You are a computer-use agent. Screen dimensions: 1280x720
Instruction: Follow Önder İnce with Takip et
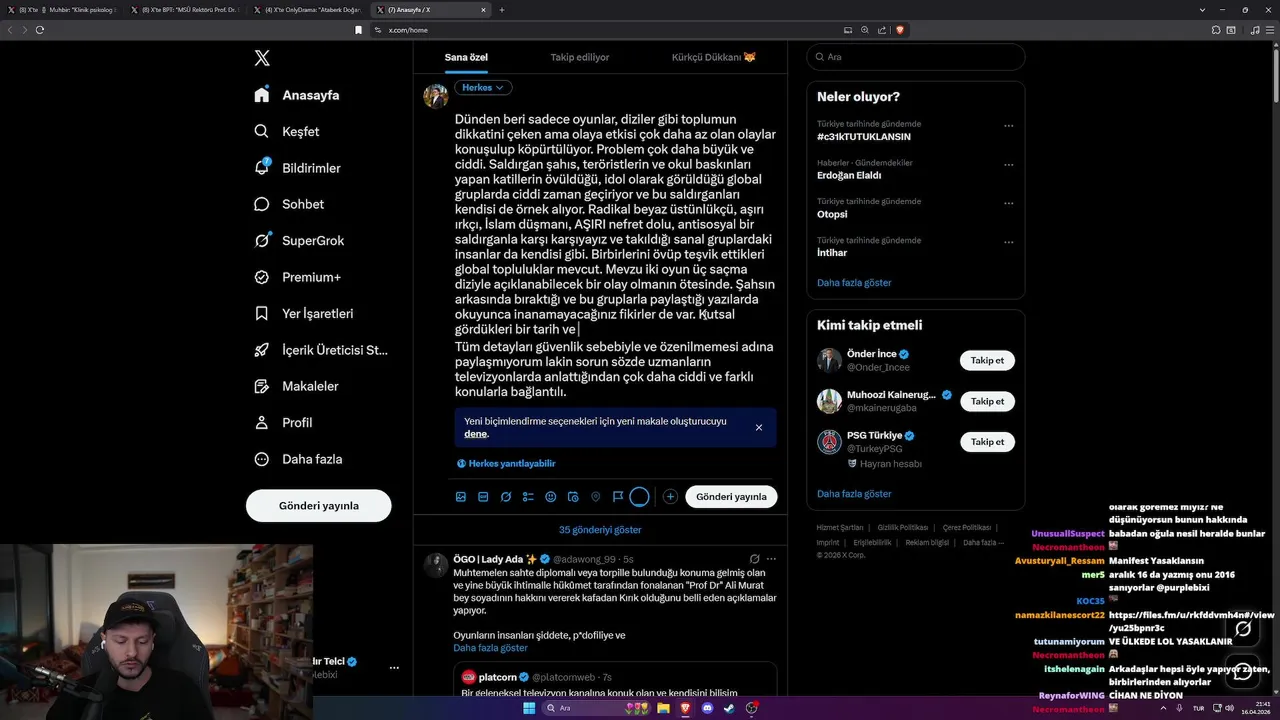pyautogui.click(x=987, y=360)
